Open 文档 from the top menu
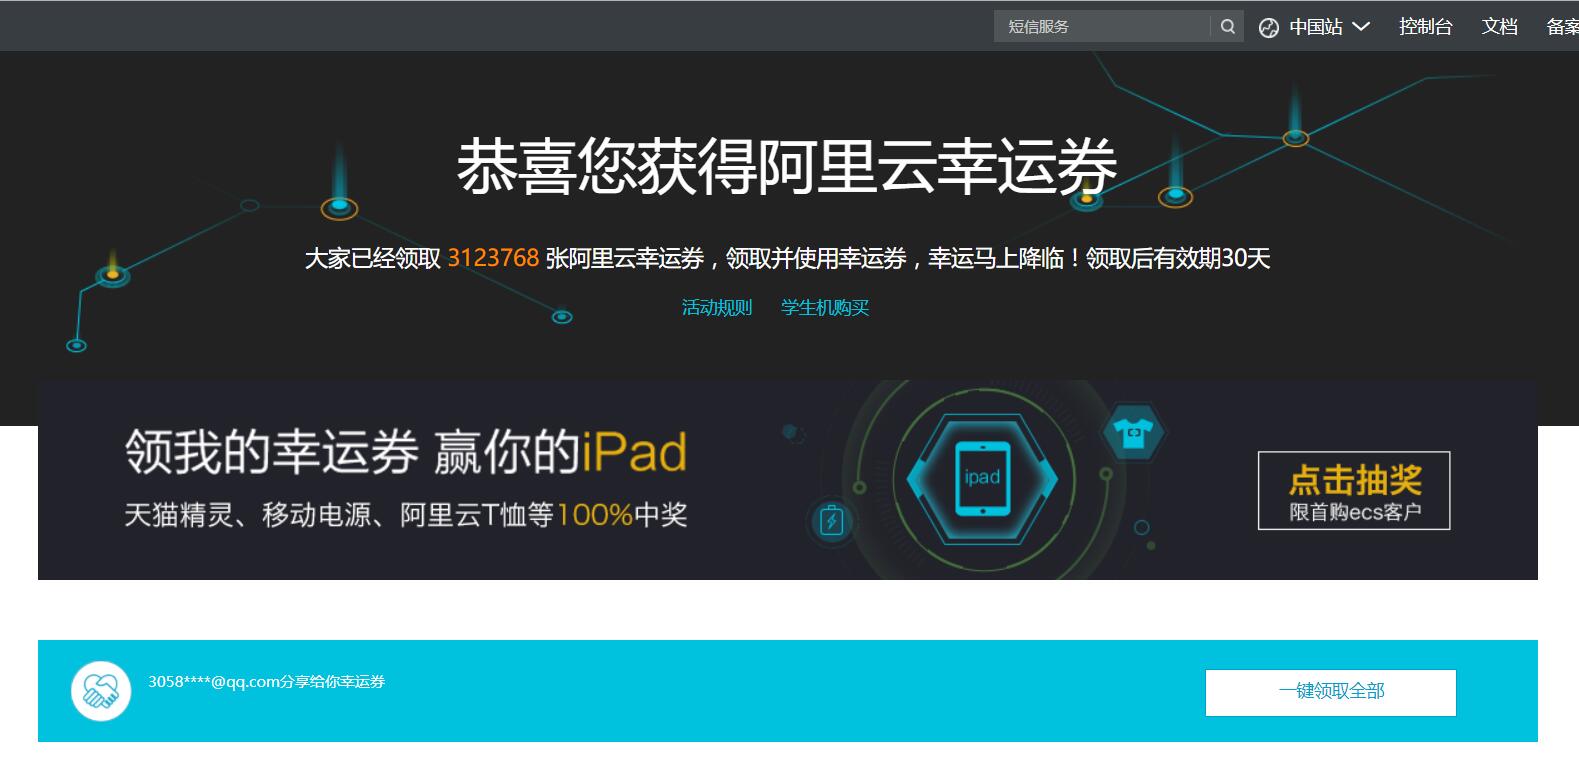1579x775 pixels. click(x=1499, y=27)
